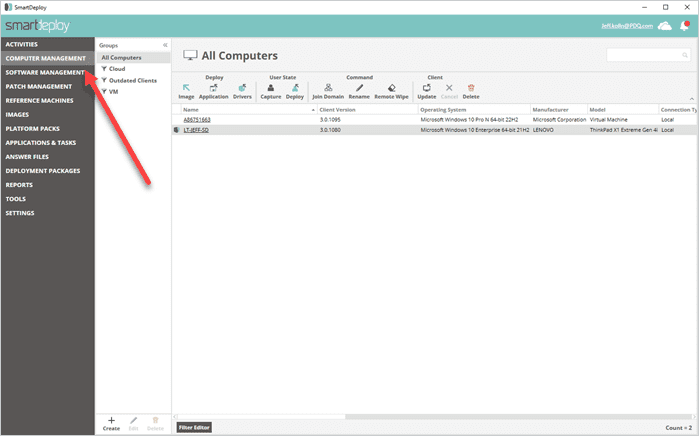699x436 pixels.
Task: Click the Cancel client icon
Action: 449,88
